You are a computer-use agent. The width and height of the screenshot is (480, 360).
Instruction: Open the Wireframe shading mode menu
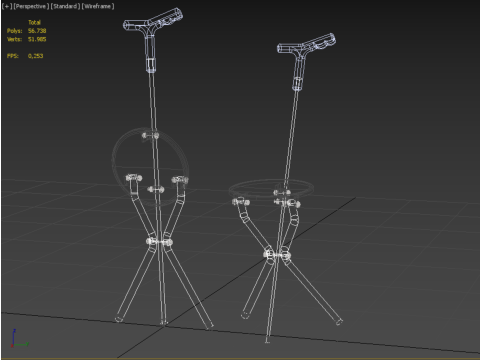[98, 6]
